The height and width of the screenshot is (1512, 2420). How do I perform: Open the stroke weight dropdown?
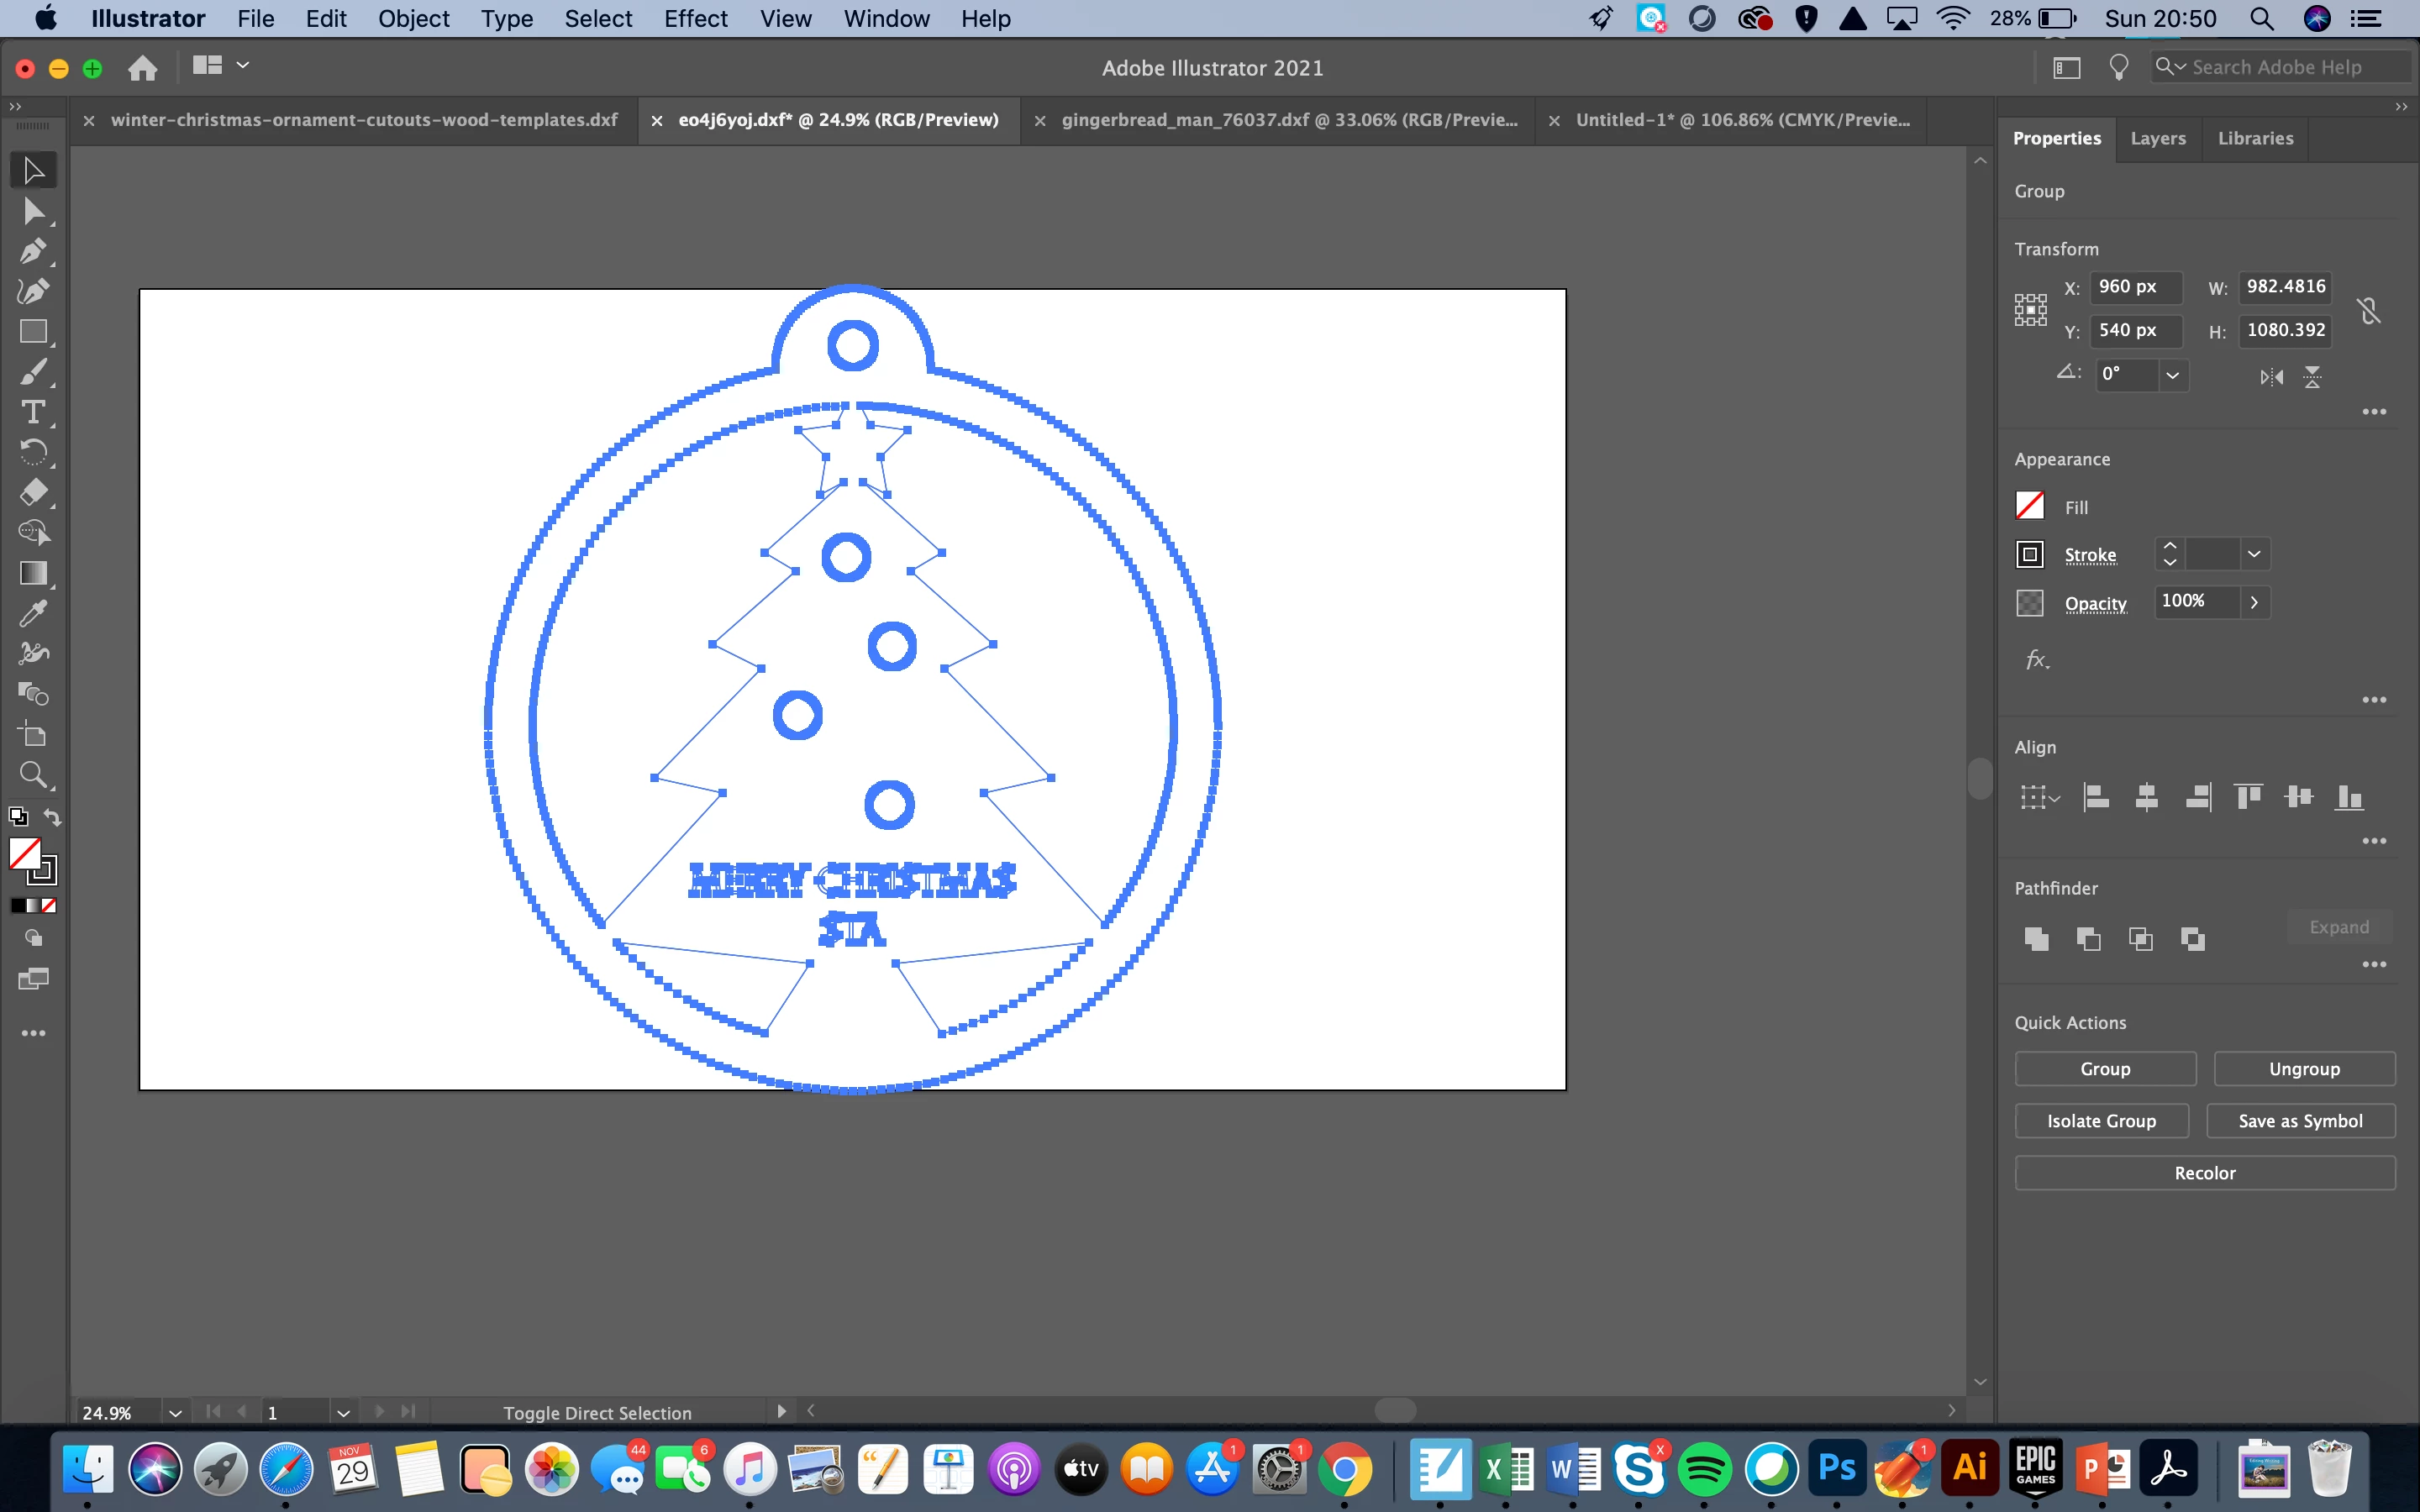pyautogui.click(x=2254, y=554)
